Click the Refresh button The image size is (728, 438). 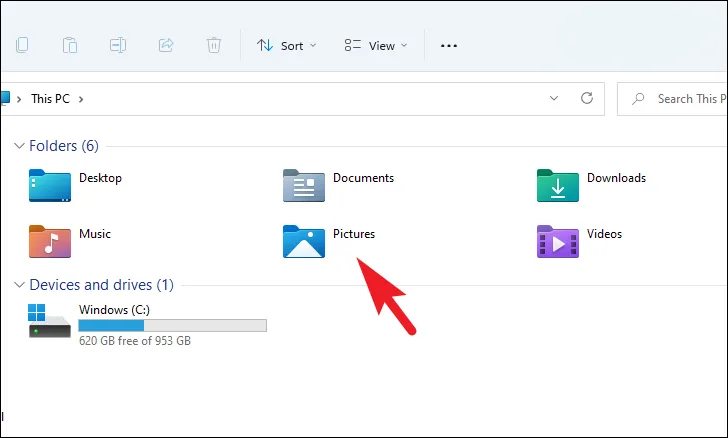pyautogui.click(x=587, y=98)
